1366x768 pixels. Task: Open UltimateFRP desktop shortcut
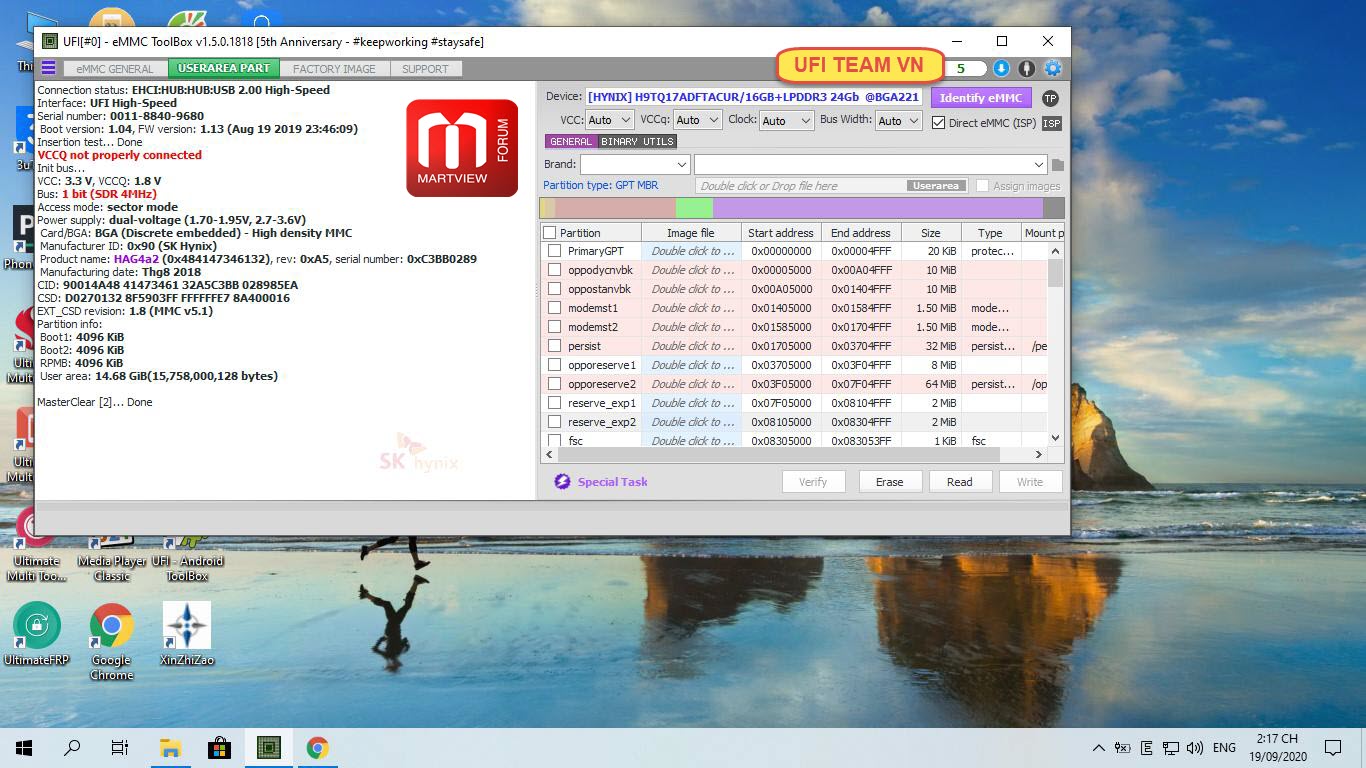click(x=37, y=634)
